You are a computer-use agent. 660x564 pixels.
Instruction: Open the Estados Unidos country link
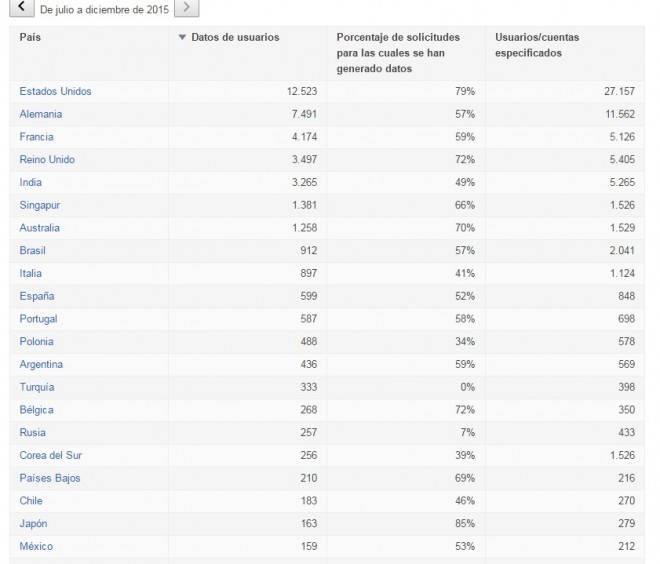(x=55, y=91)
